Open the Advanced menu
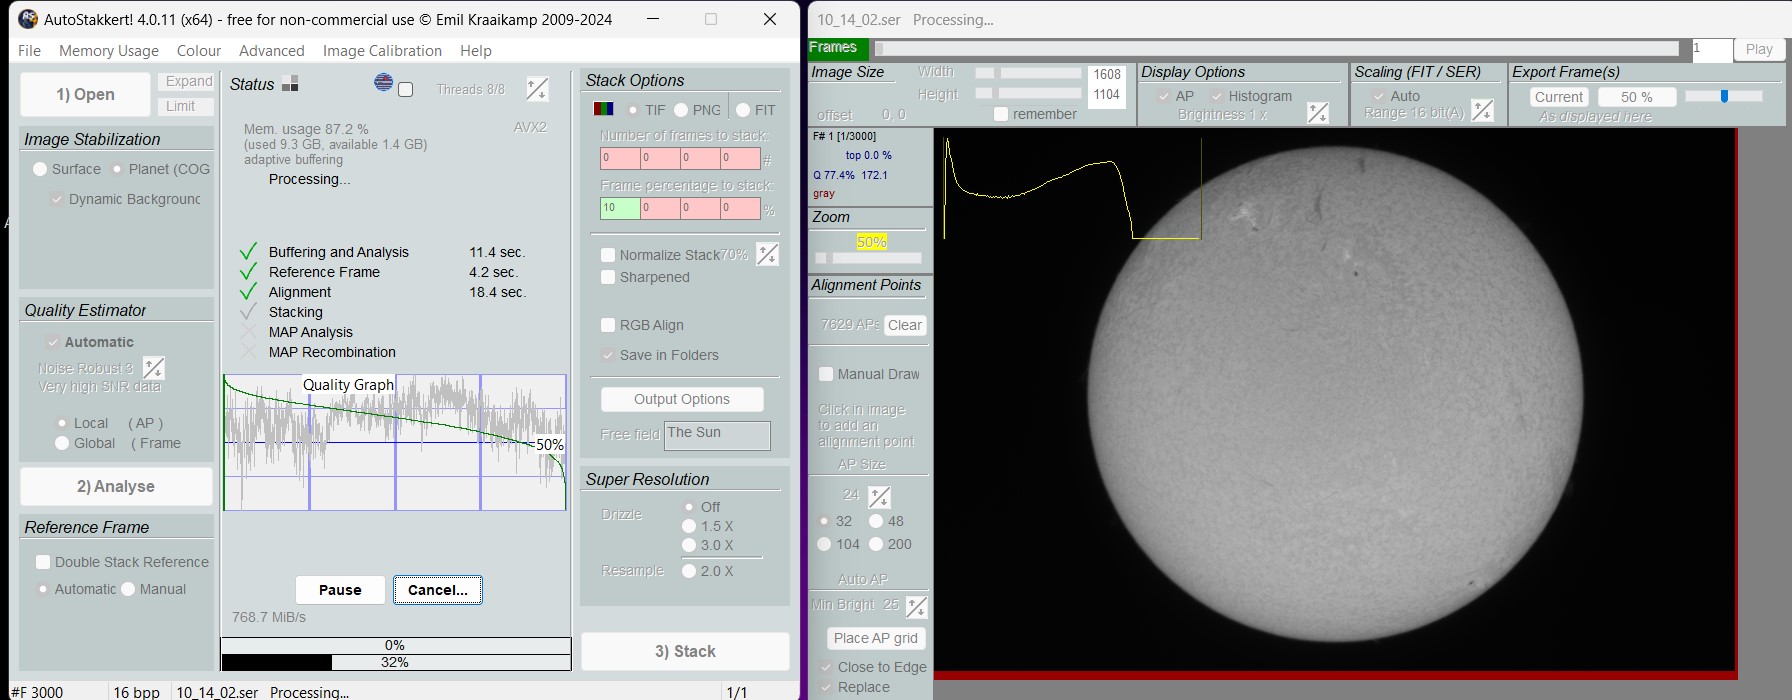Image resolution: width=1792 pixels, height=700 pixels. coord(271,51)
